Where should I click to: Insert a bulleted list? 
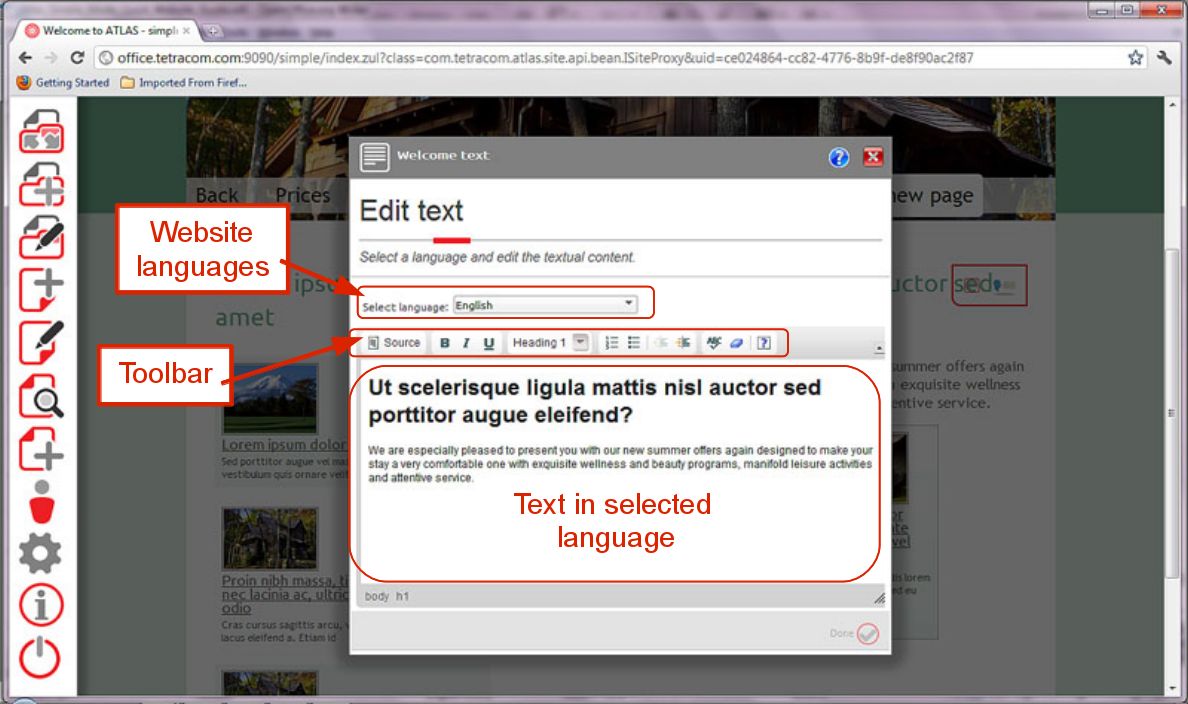pos(634,343)
